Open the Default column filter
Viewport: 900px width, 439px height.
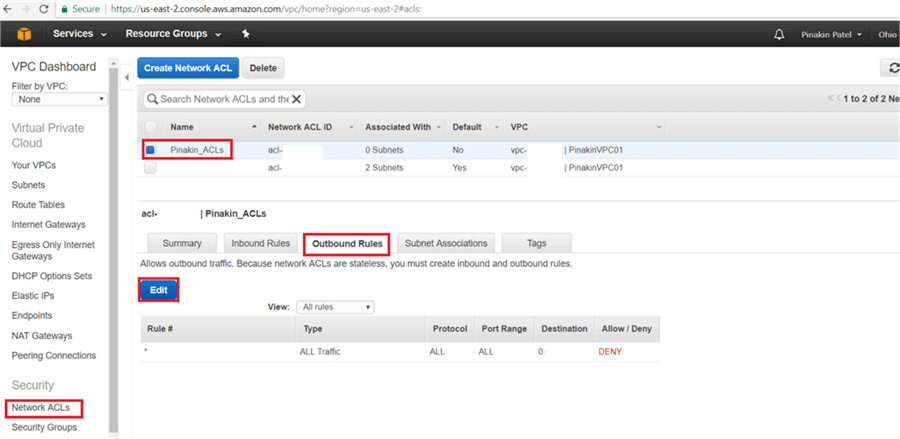495,127
